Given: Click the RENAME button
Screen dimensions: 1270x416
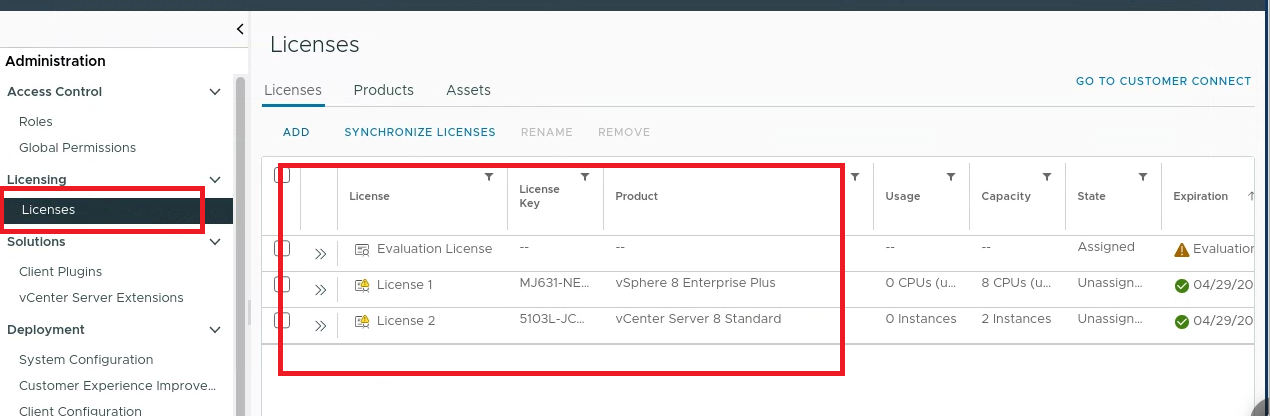Looking at the screenshot, I should click(547, 132).
